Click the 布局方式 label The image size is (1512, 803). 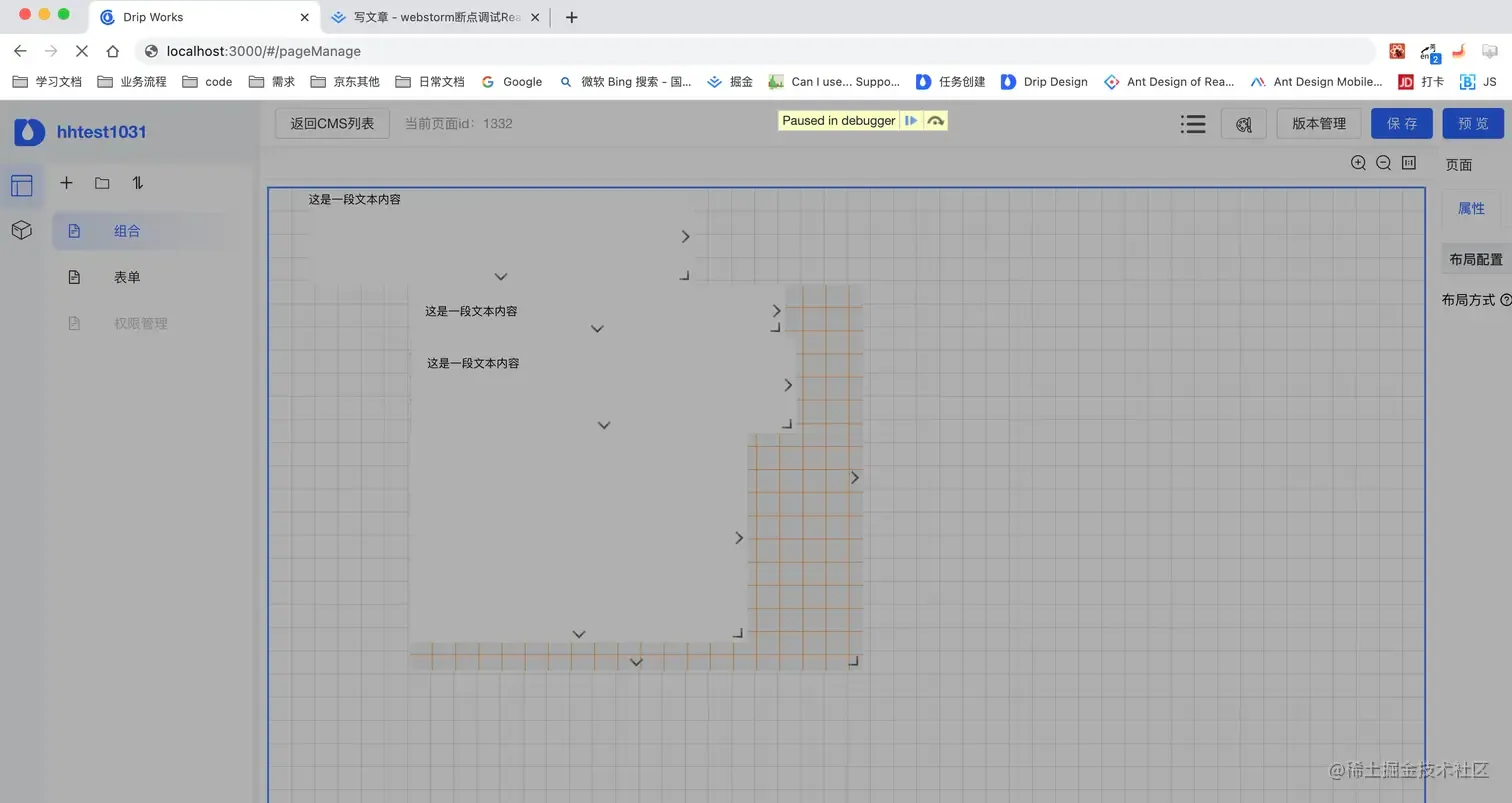[x=1468, y=300]
